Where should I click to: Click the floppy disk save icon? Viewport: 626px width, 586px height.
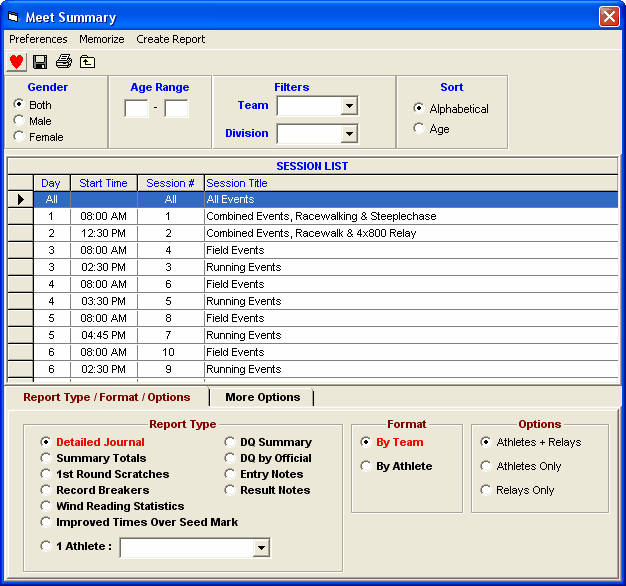point(40,62)
